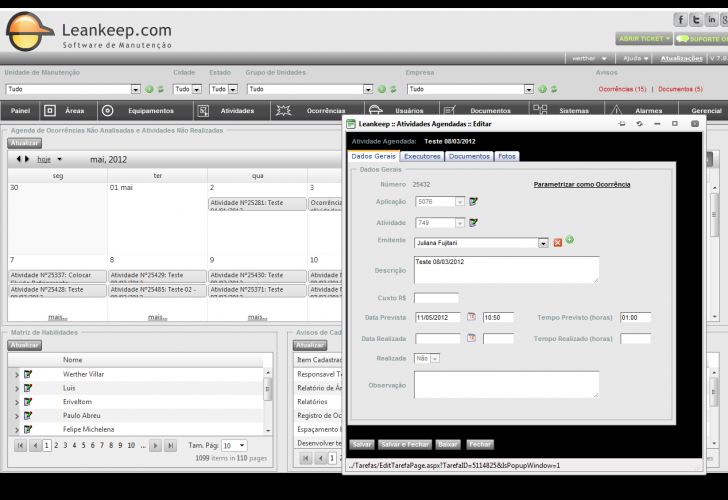Expand the Werther Villar row
The image size is (728, 500).
17,375
